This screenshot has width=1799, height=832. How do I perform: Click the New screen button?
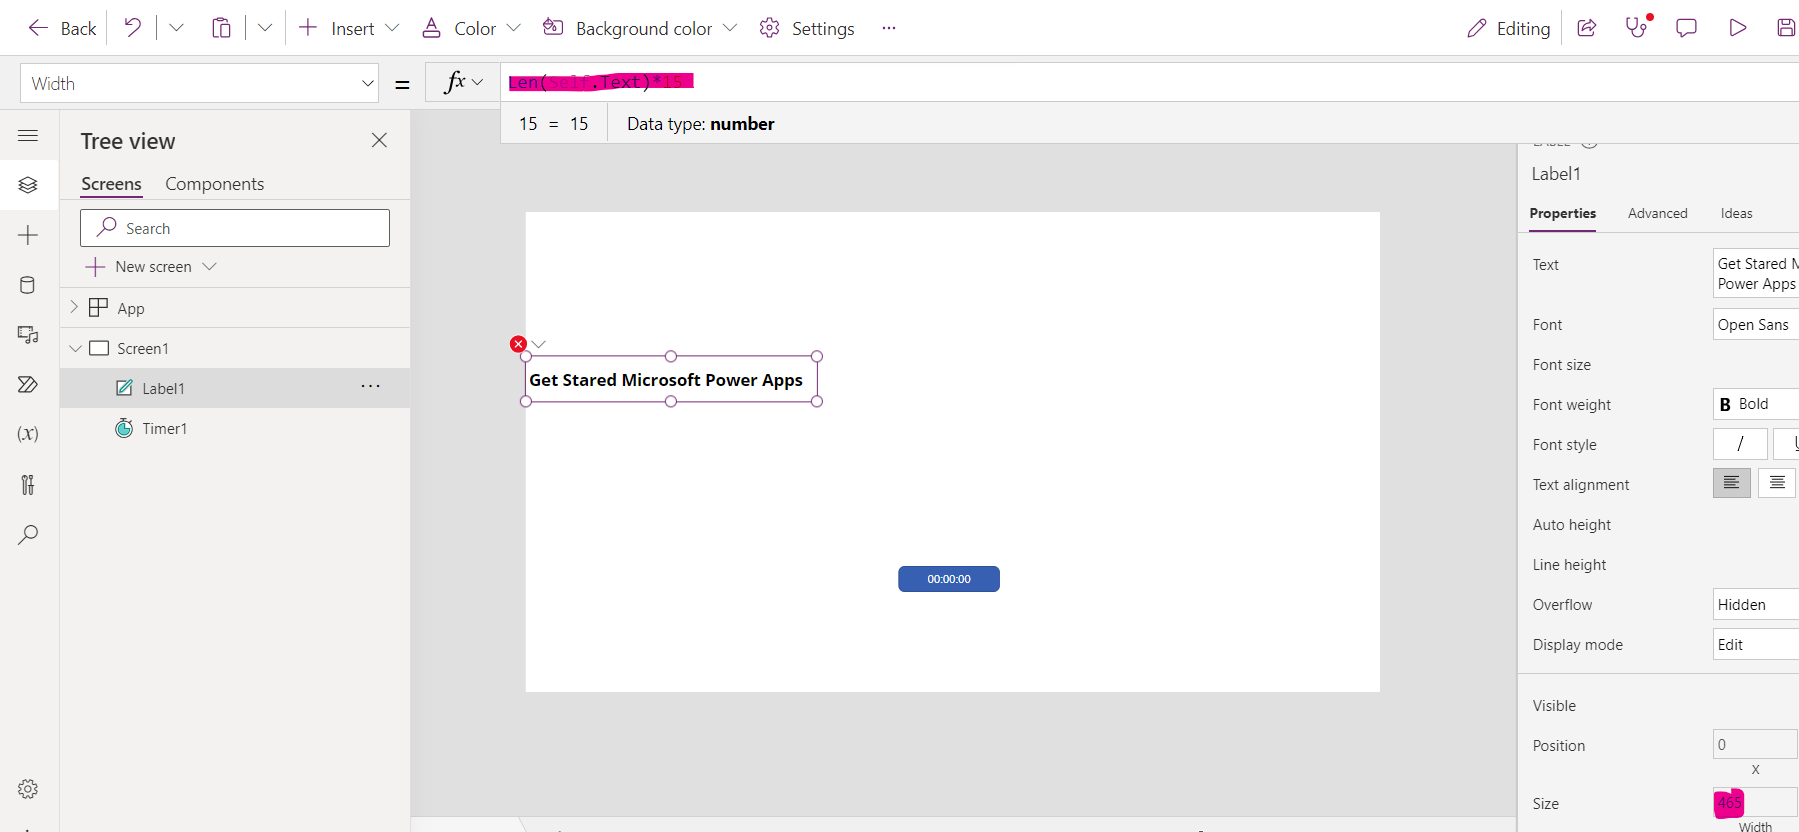click(x=140, y=267)
